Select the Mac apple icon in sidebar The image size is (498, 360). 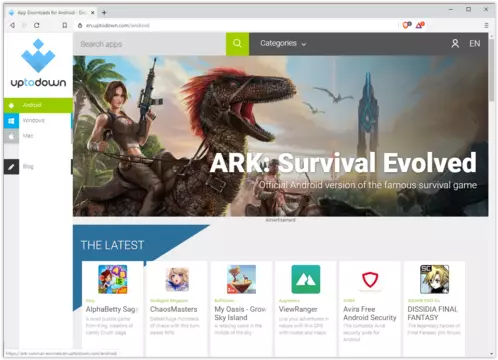point(11,136)
